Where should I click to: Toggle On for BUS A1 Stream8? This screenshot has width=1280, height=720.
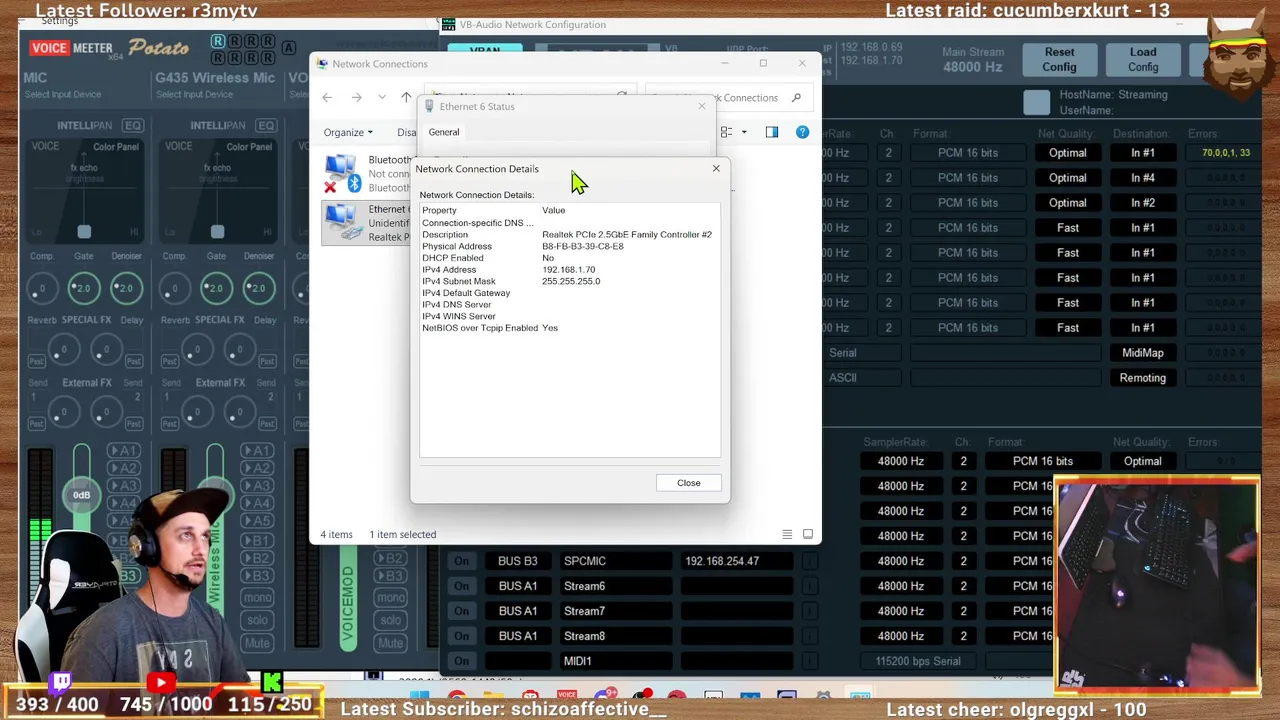click(461, 636)
